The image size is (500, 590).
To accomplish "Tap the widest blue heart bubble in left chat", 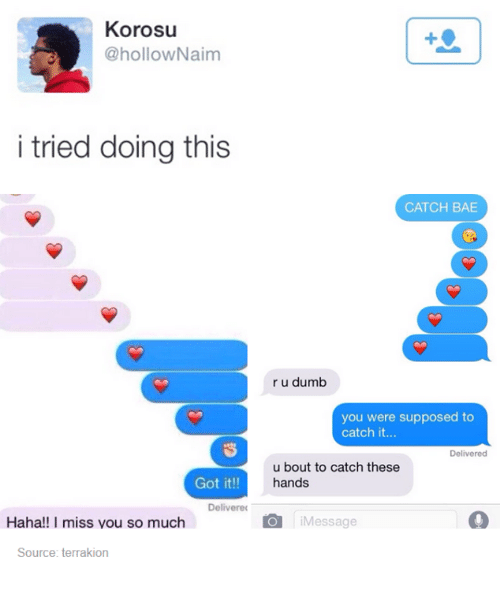I will (x=182, y=355).
